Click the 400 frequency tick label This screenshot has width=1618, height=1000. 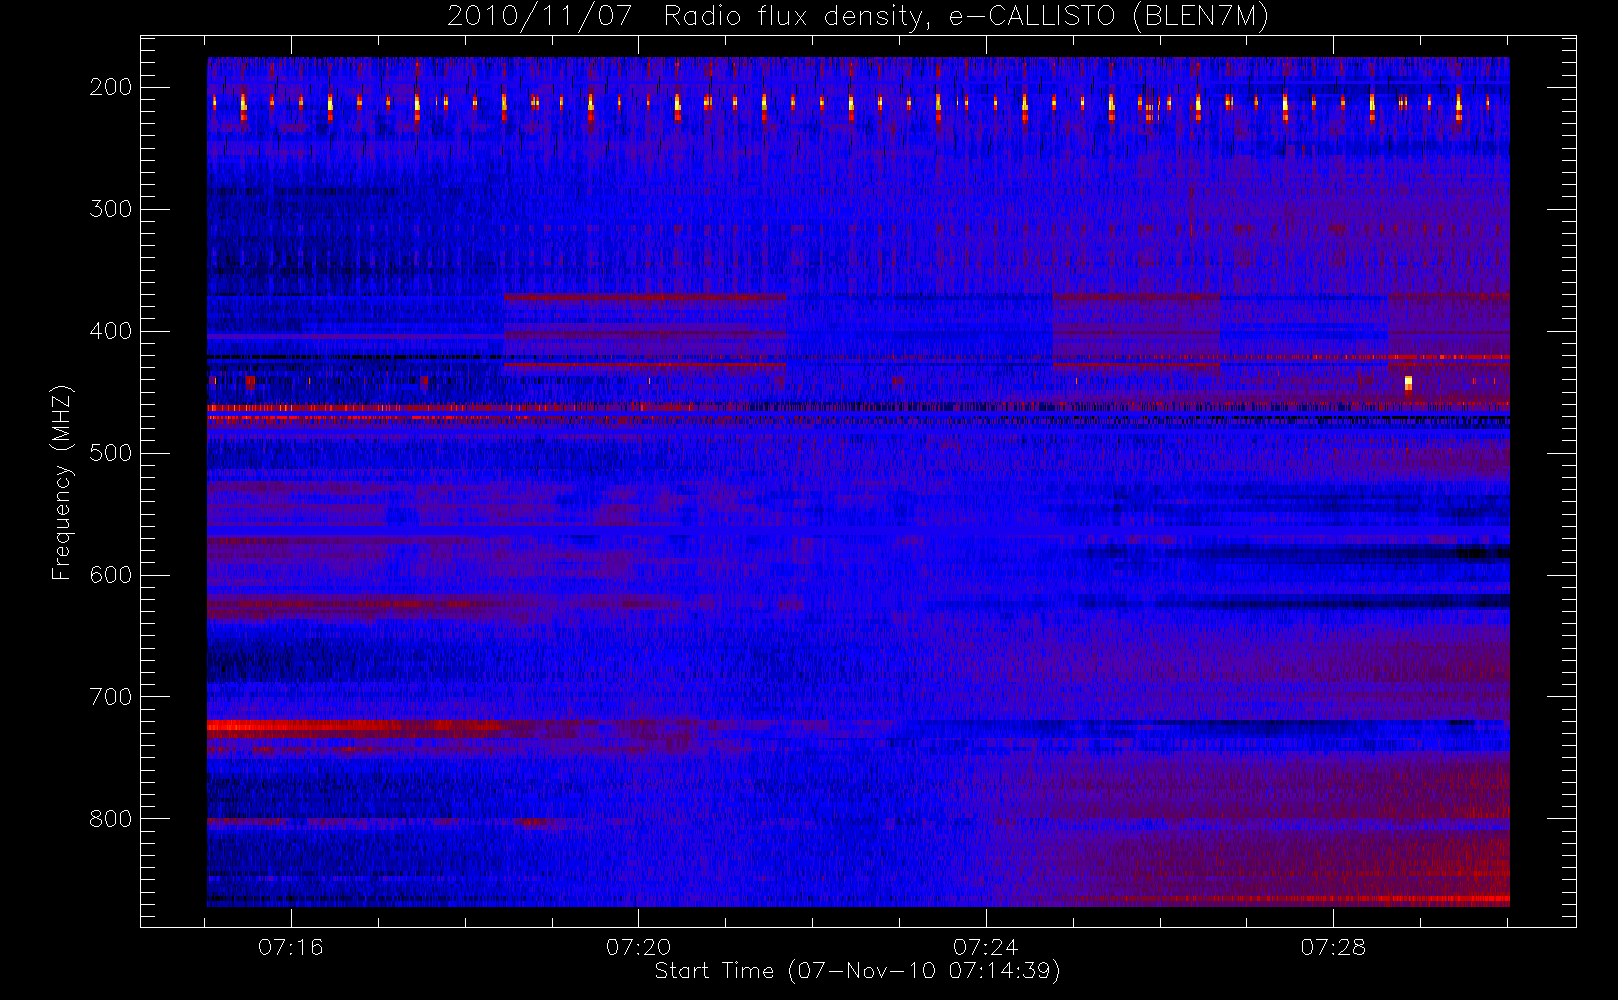[x=111, y=331]
